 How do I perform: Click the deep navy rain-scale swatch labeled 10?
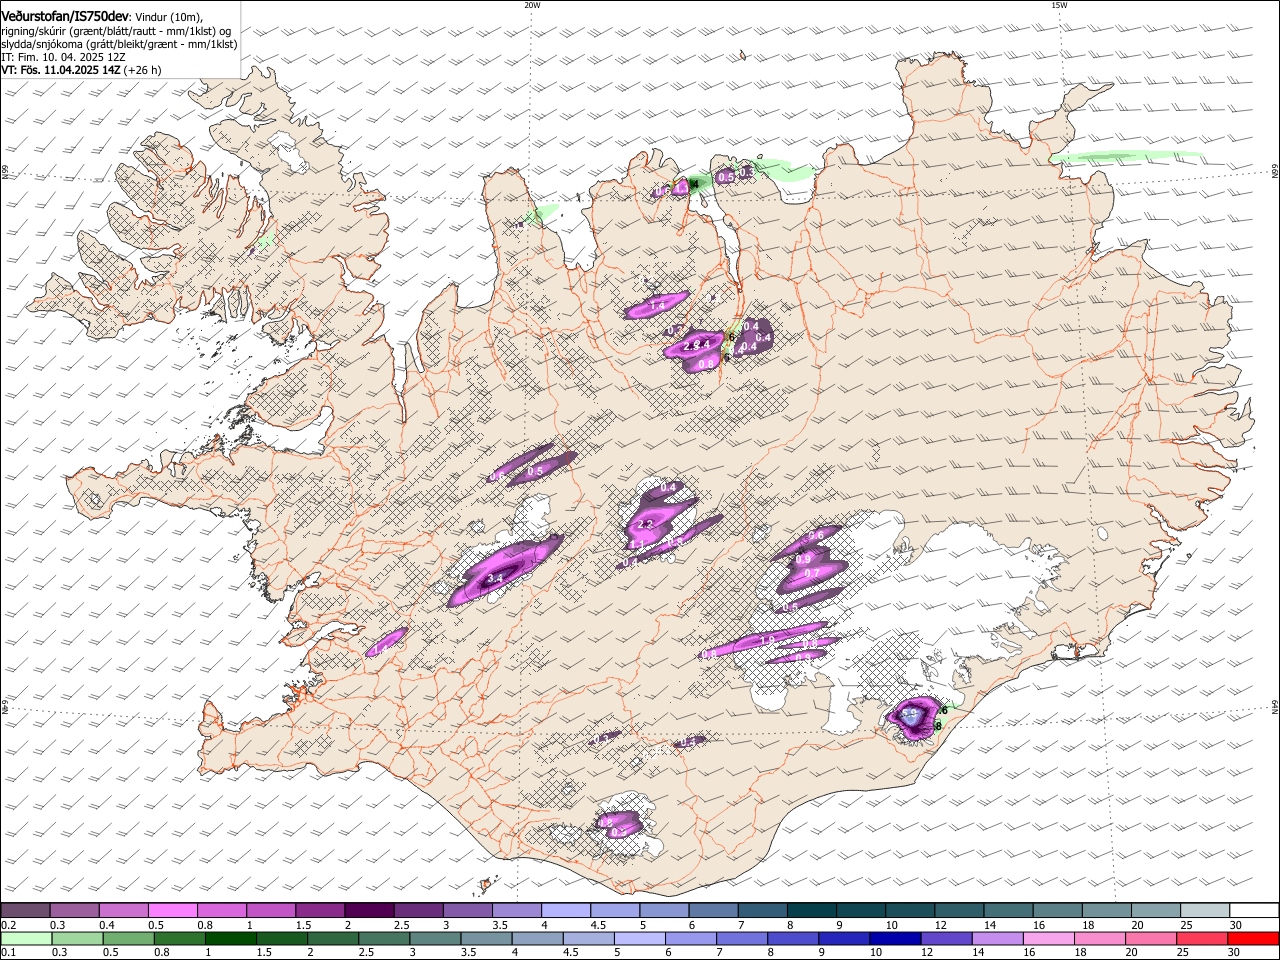click(894, 939)
